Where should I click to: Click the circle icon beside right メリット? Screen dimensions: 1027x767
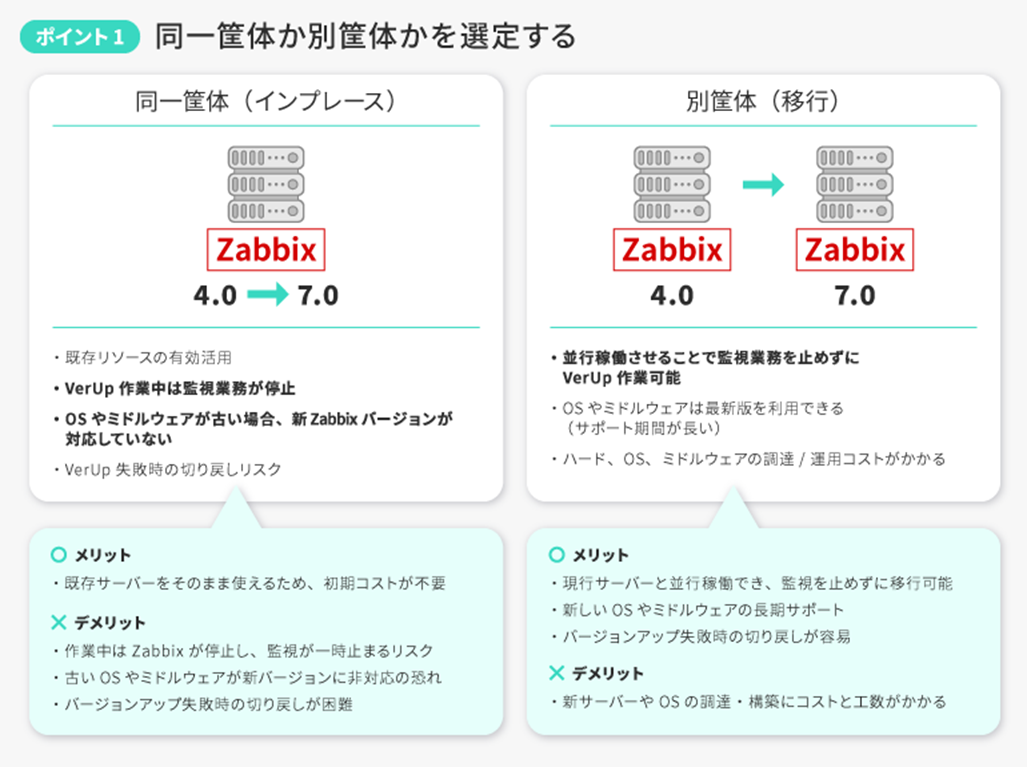(556, 555)
